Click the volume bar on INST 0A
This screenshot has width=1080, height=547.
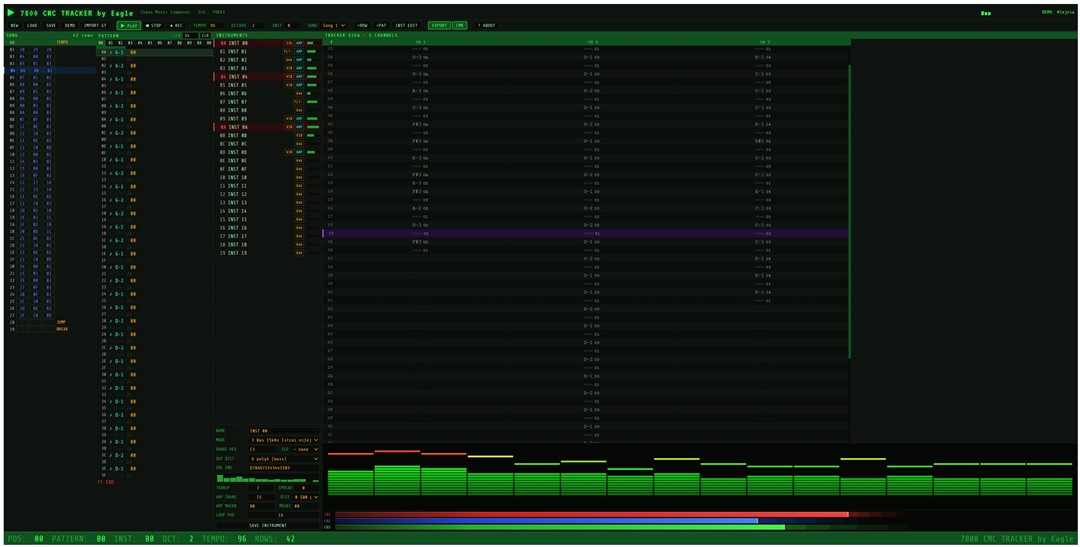click(x=313, y=127)
